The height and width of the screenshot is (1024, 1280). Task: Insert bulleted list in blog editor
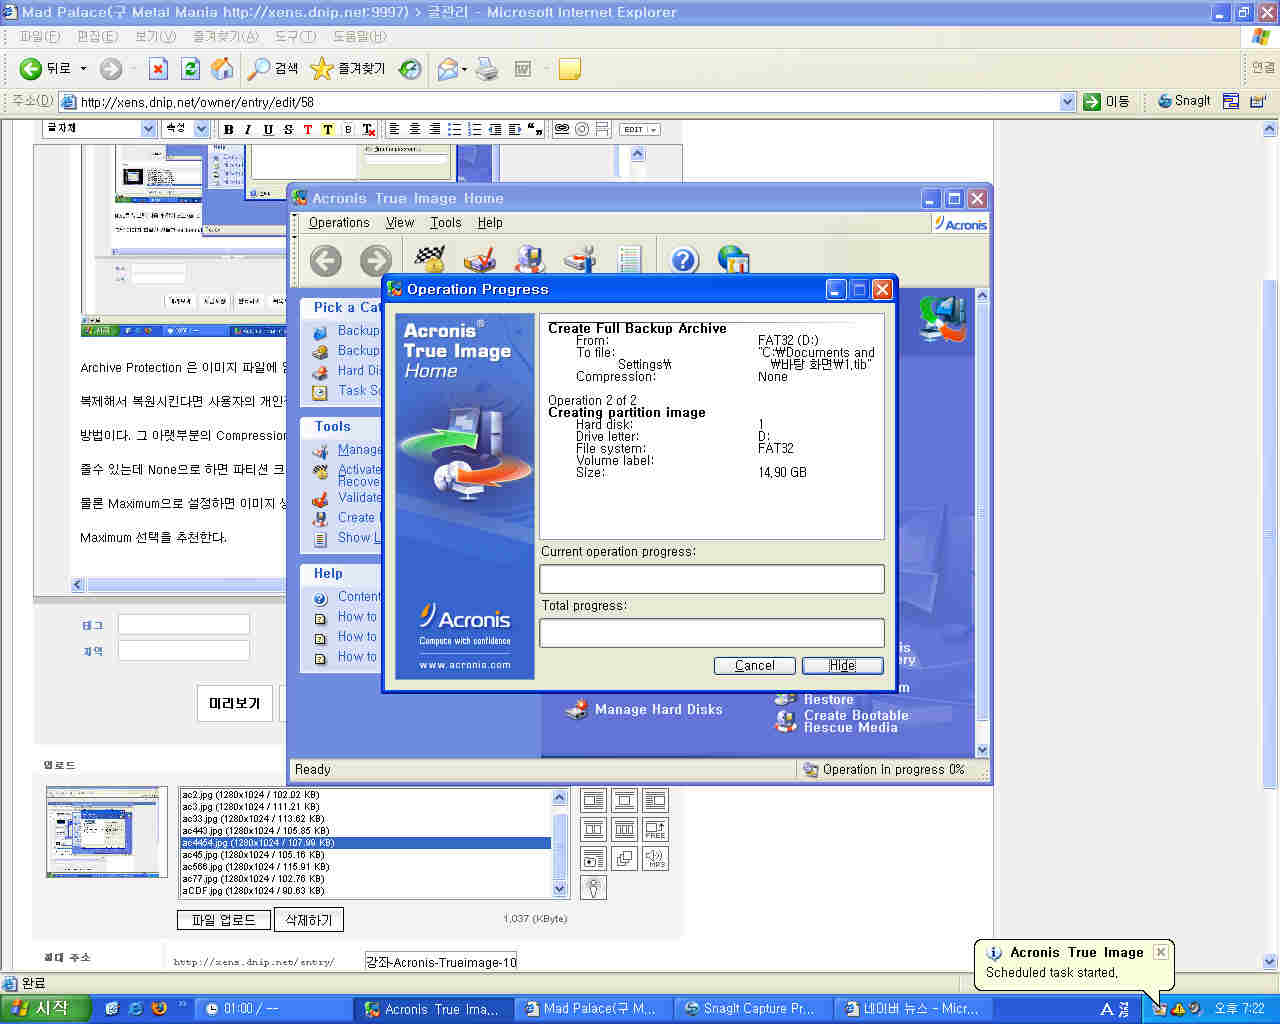[454, 129]
